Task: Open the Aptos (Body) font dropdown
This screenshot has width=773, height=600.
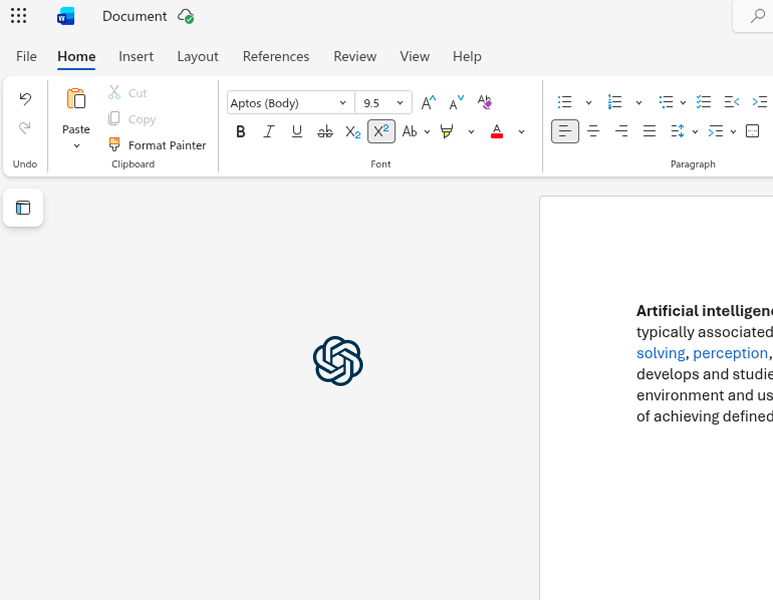Action: 342,103
